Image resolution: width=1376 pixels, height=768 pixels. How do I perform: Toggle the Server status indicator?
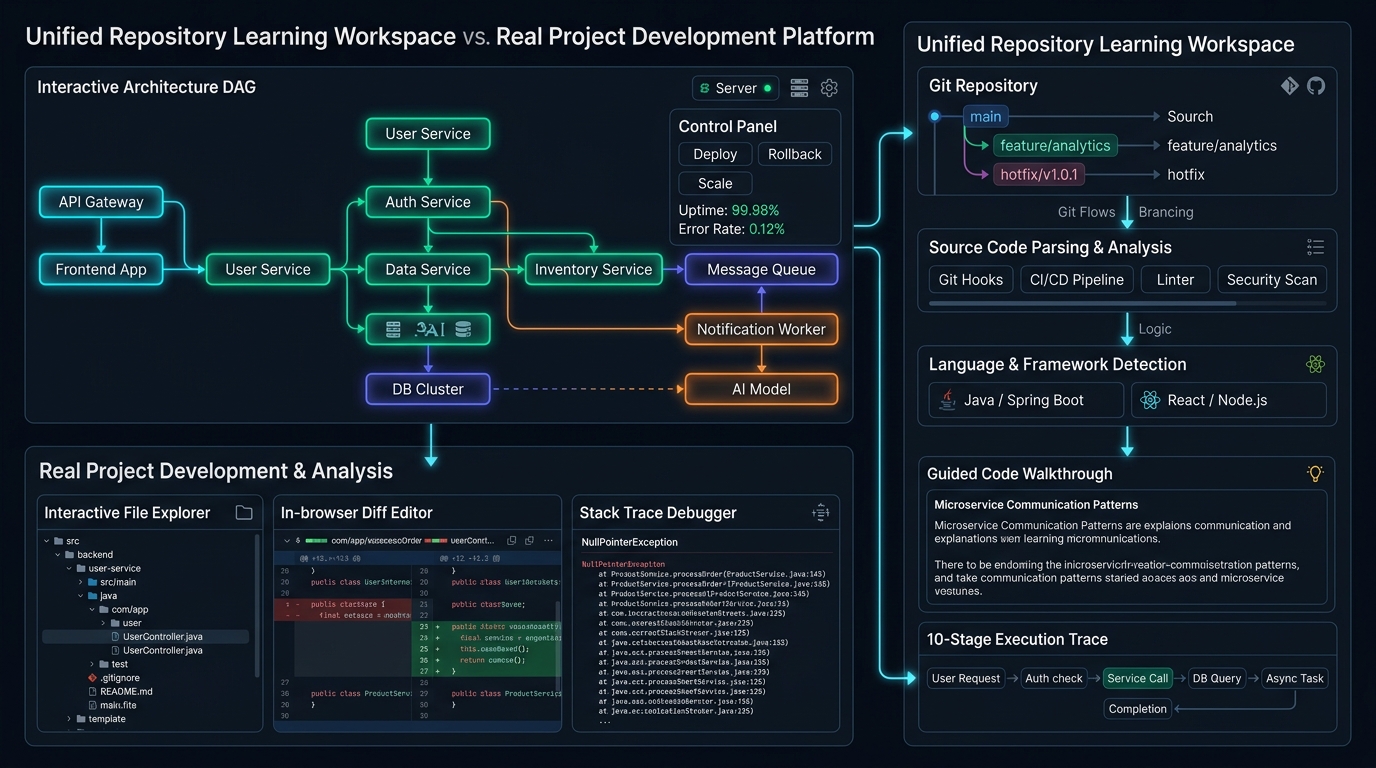coord(768,88)
